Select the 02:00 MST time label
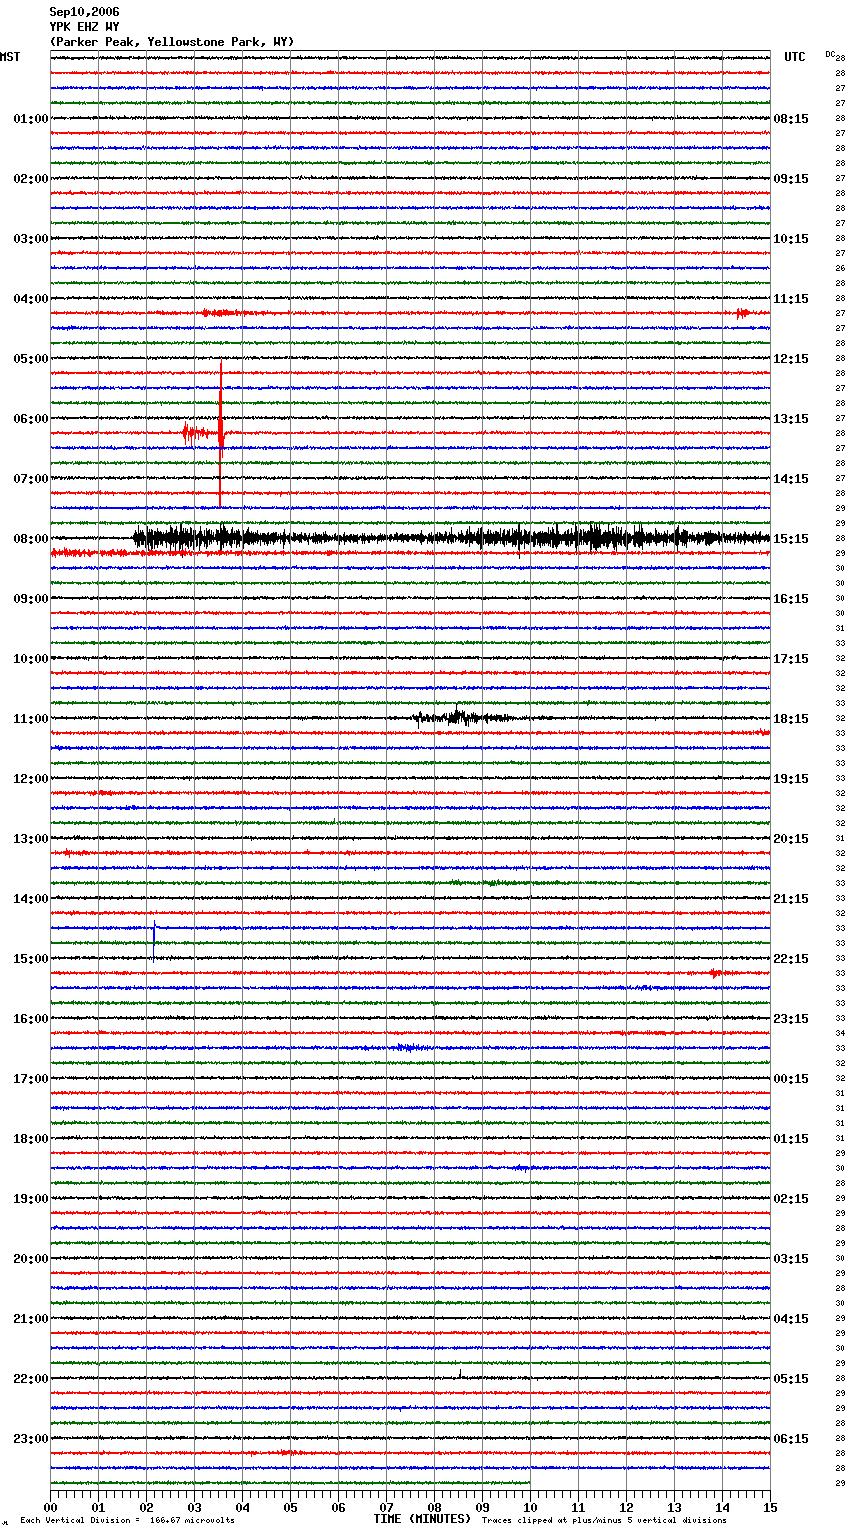This screenshot has width=850, height=1534. point(30,179)
